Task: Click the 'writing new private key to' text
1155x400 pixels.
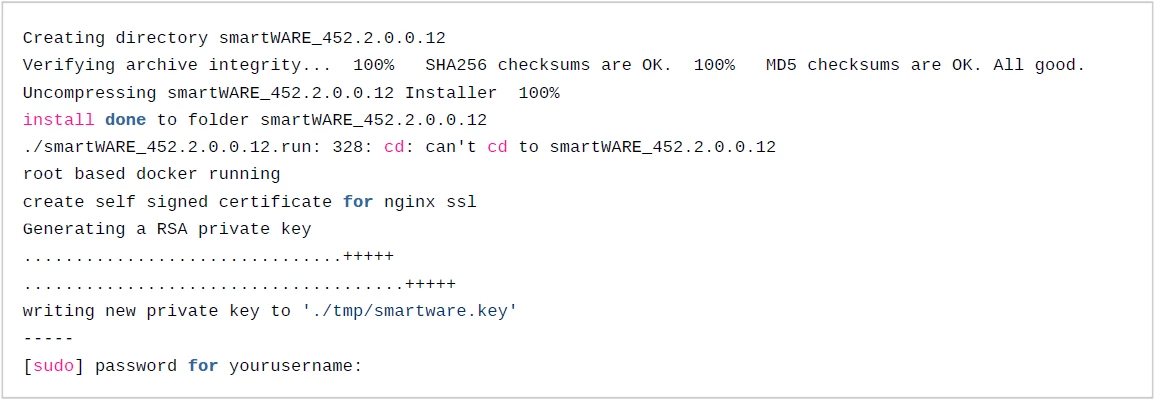Action: point(157,311)
